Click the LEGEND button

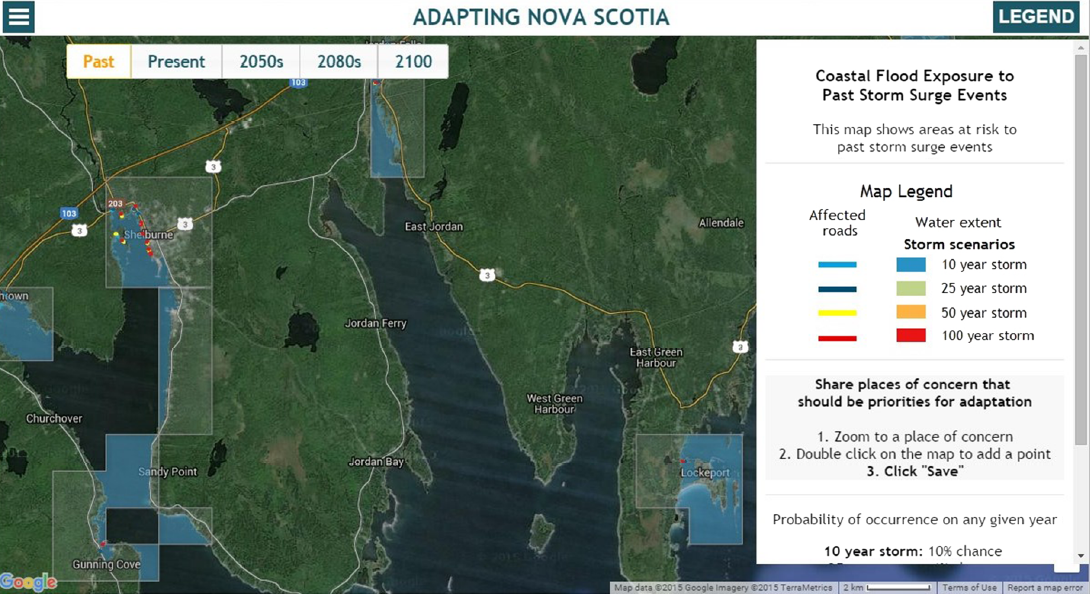pyautogui.click(x=1036, y=16)
